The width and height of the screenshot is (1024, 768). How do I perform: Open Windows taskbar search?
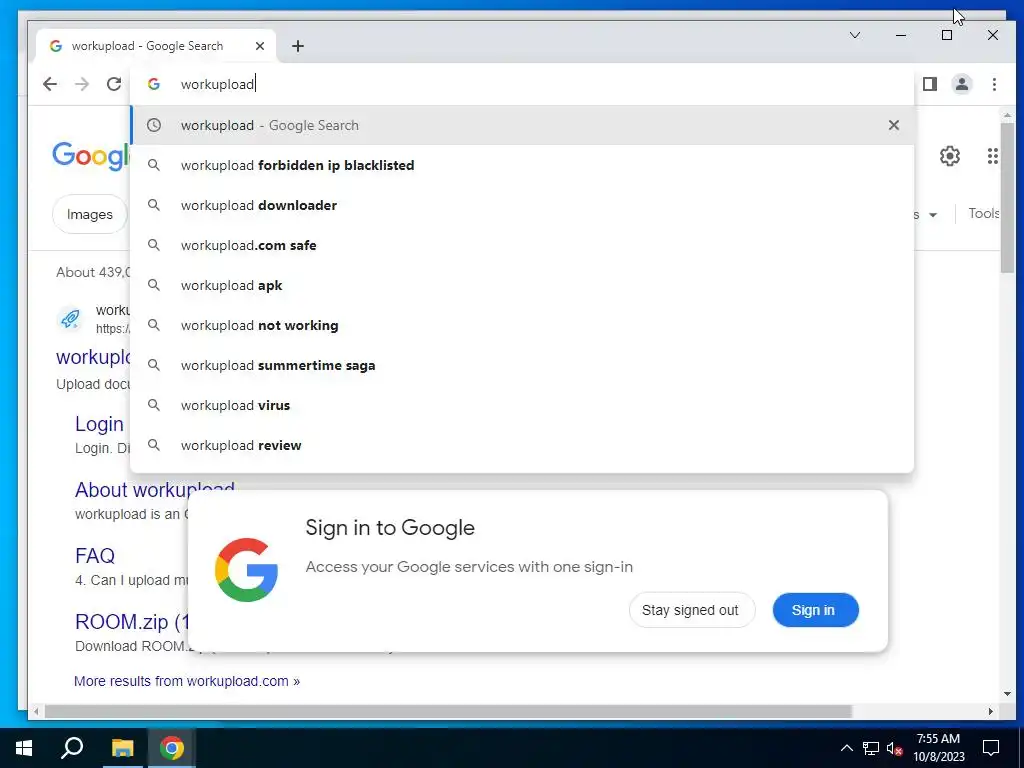tap(72, 748)
